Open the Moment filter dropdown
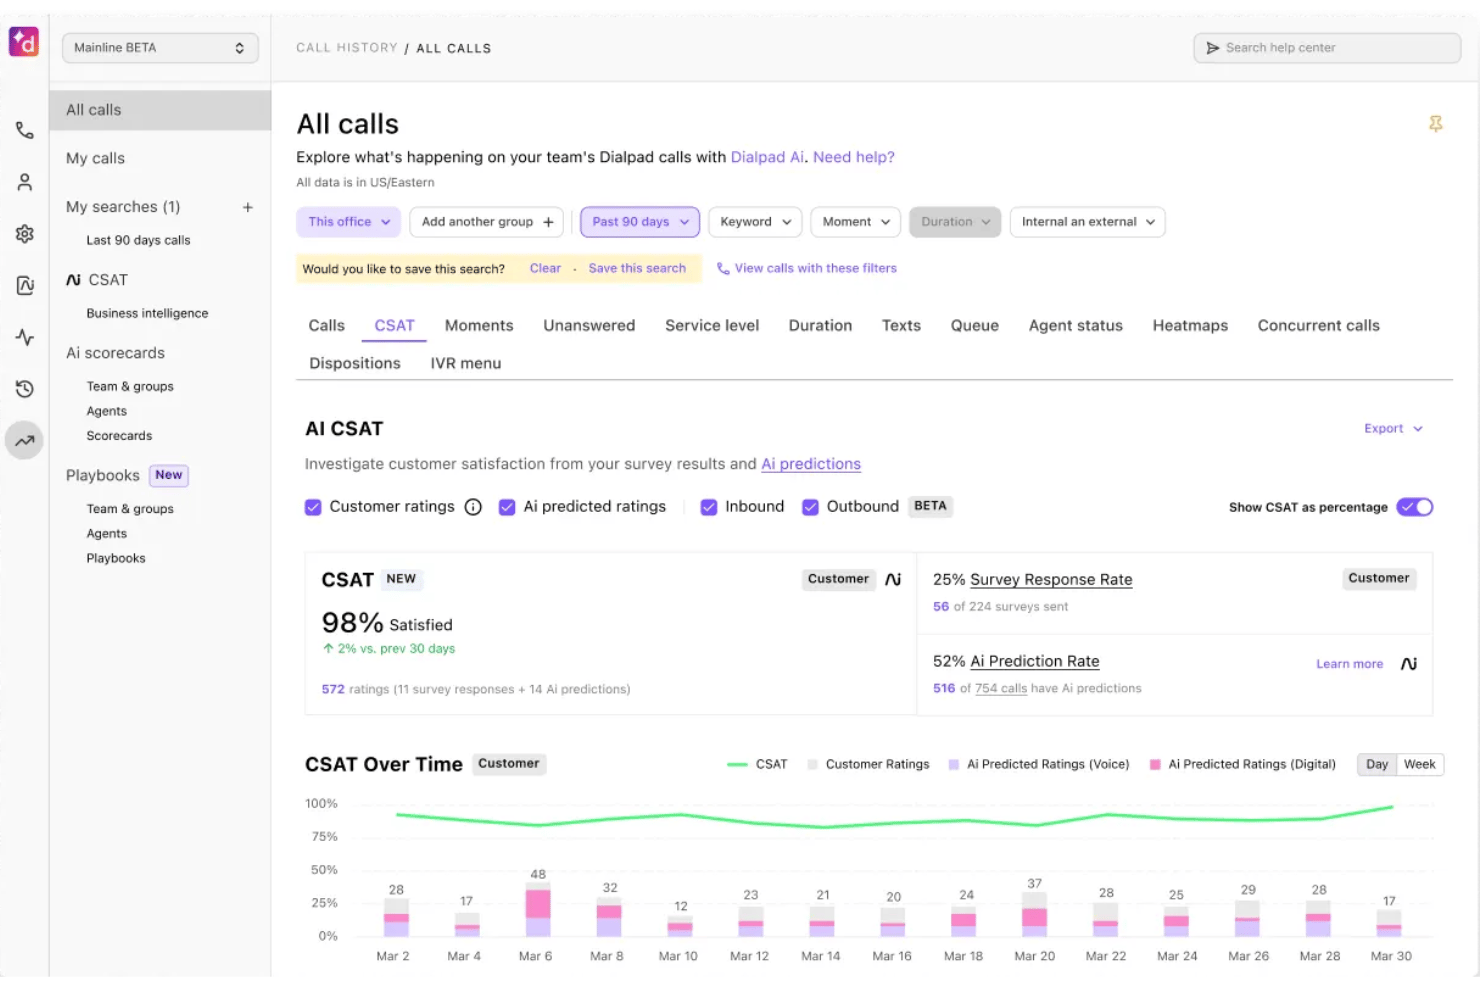Image resolution: width=1480 pixels, height=987 pixels. 856,222
